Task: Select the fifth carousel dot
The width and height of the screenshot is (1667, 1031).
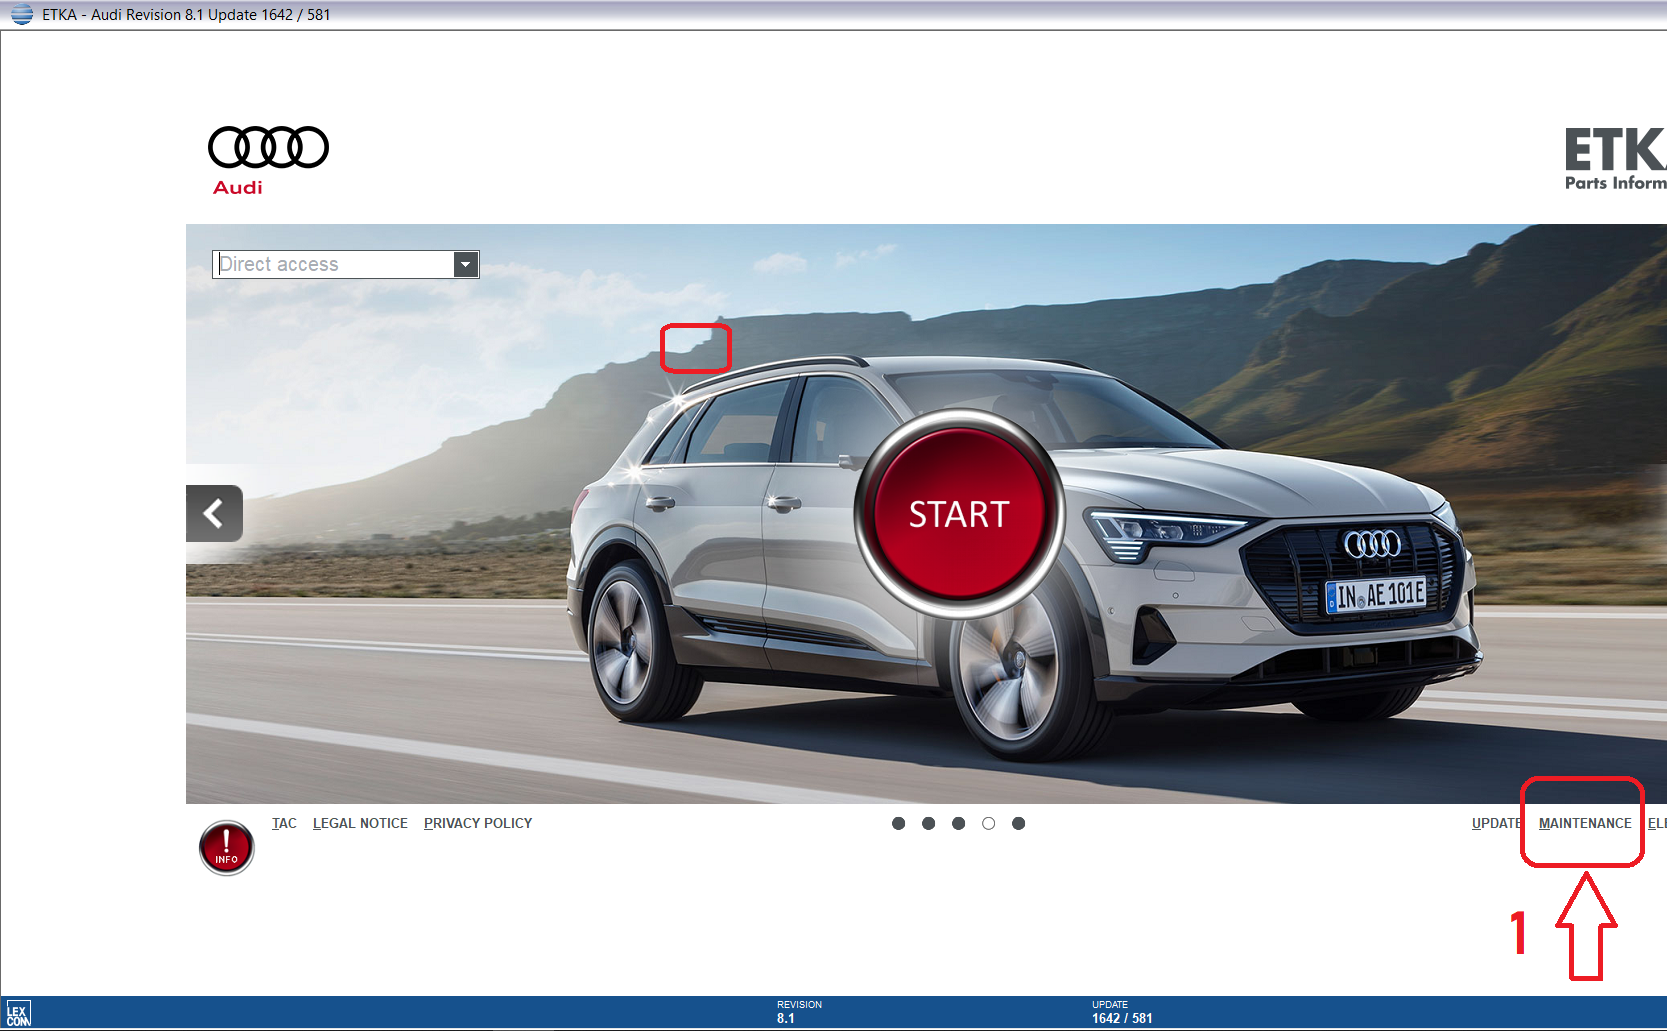Action: pos(1018,823)
